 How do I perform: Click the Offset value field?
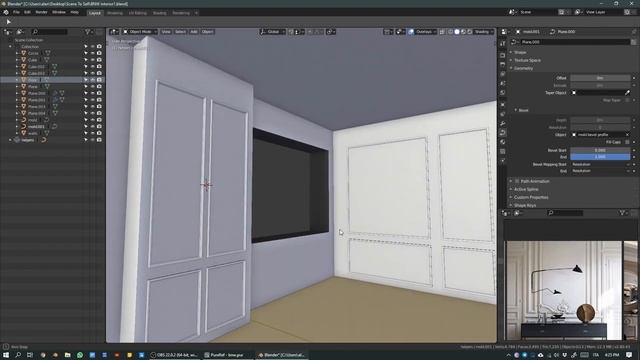click(600, 78)
